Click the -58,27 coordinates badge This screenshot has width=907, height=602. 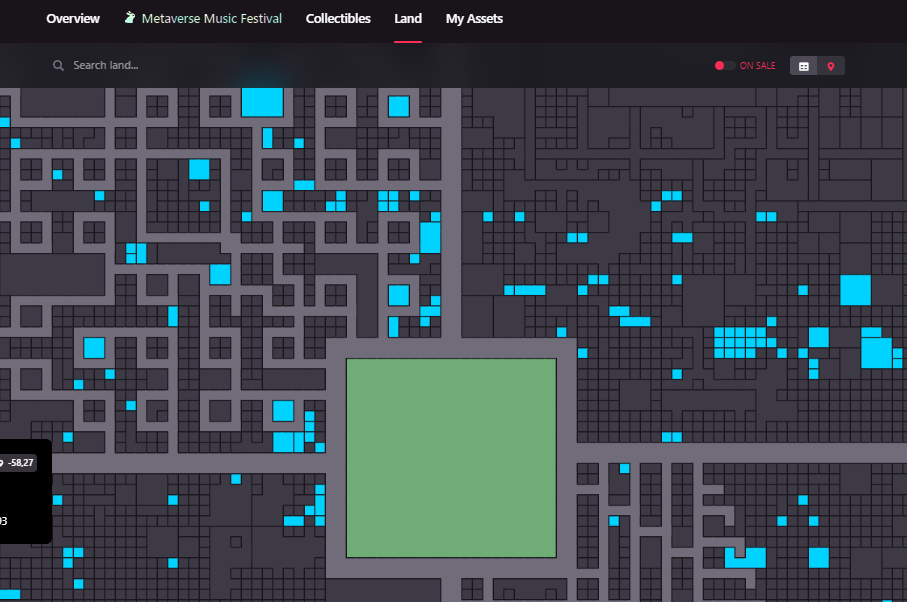click(x=20, y=462)
